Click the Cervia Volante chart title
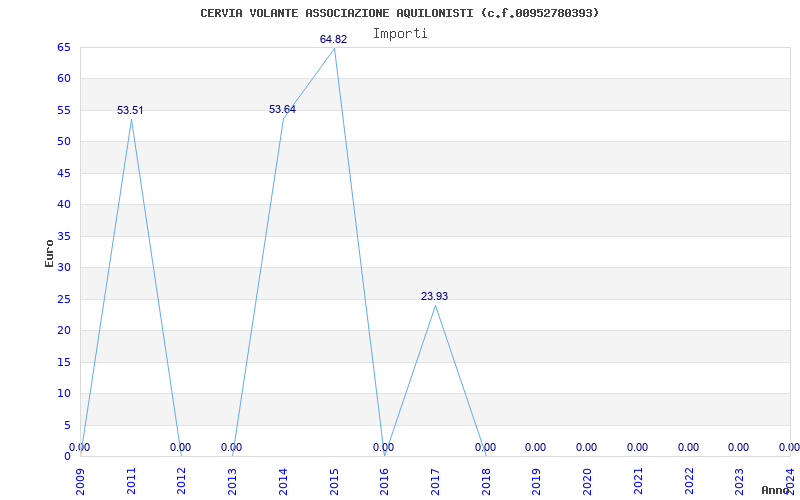The width and height of the screenshot is (800, 500). [x=399, y=13]
